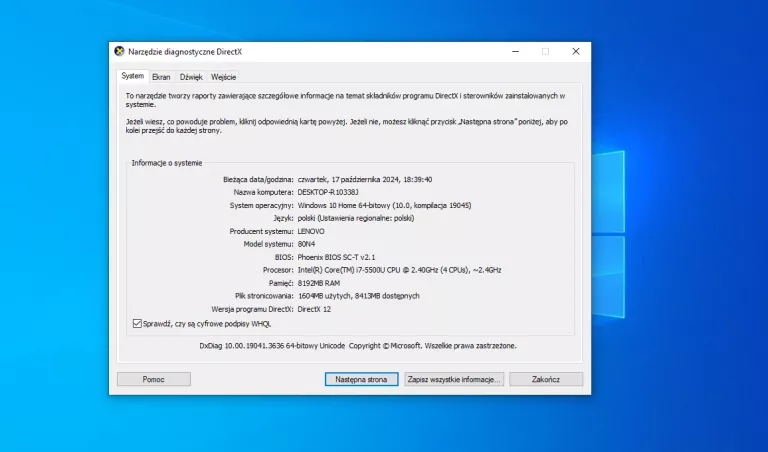Click the Pamięć label

click(x=281, y=283)
